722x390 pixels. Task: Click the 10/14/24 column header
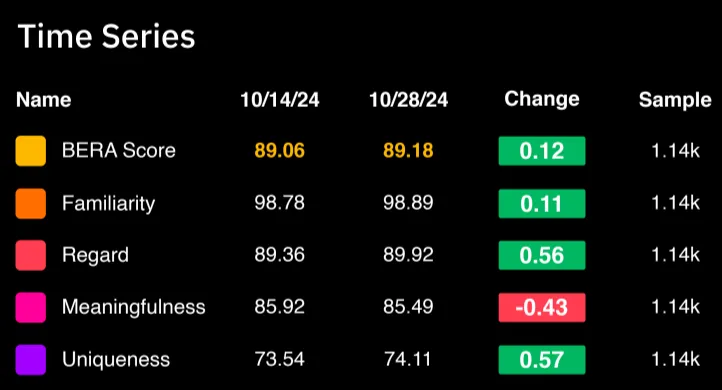point(280,99)
